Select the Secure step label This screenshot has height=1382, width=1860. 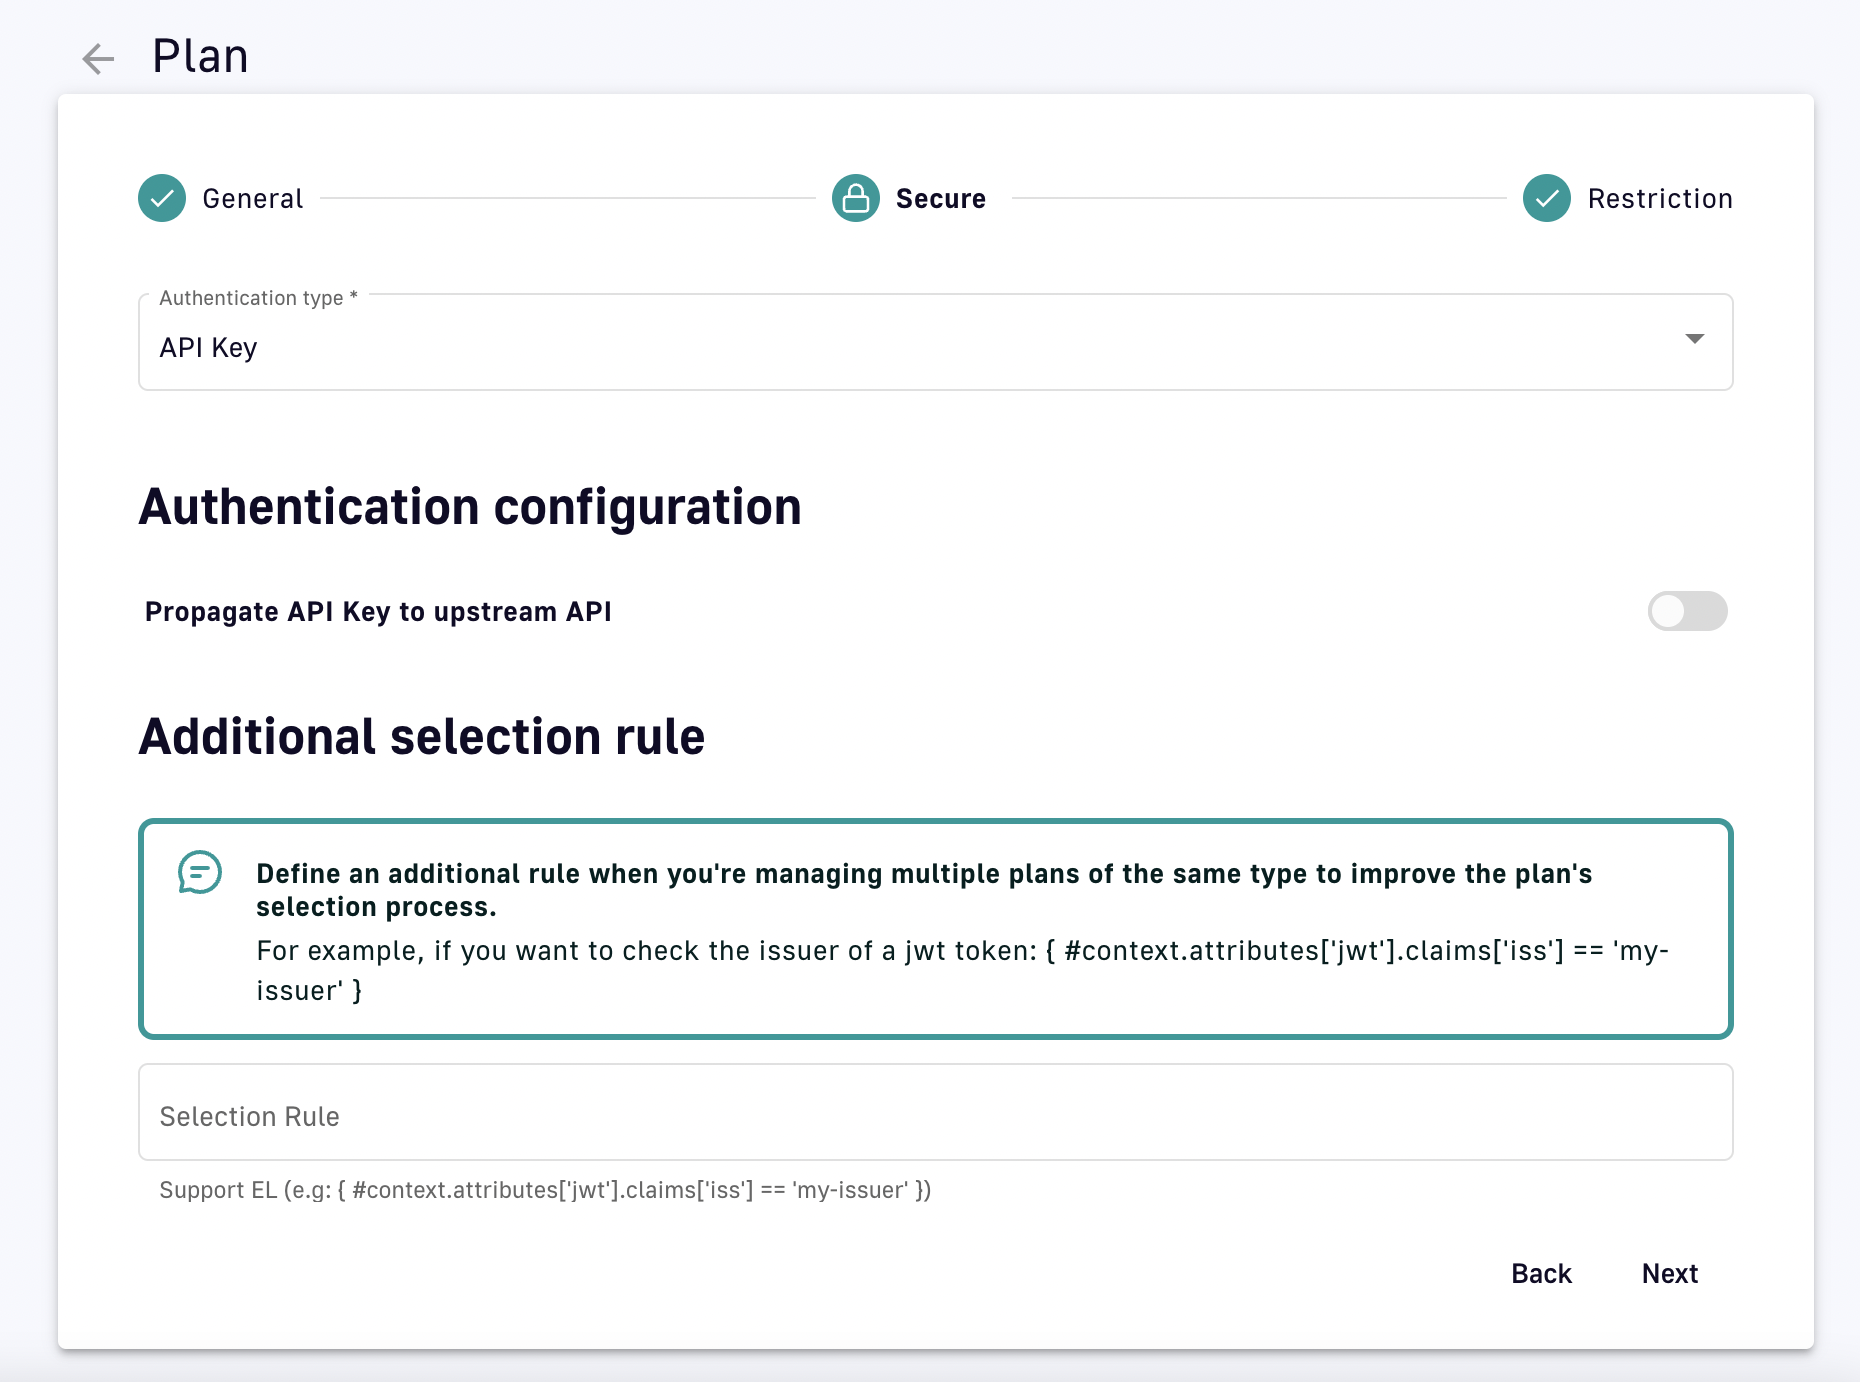(x=941, y=199)
